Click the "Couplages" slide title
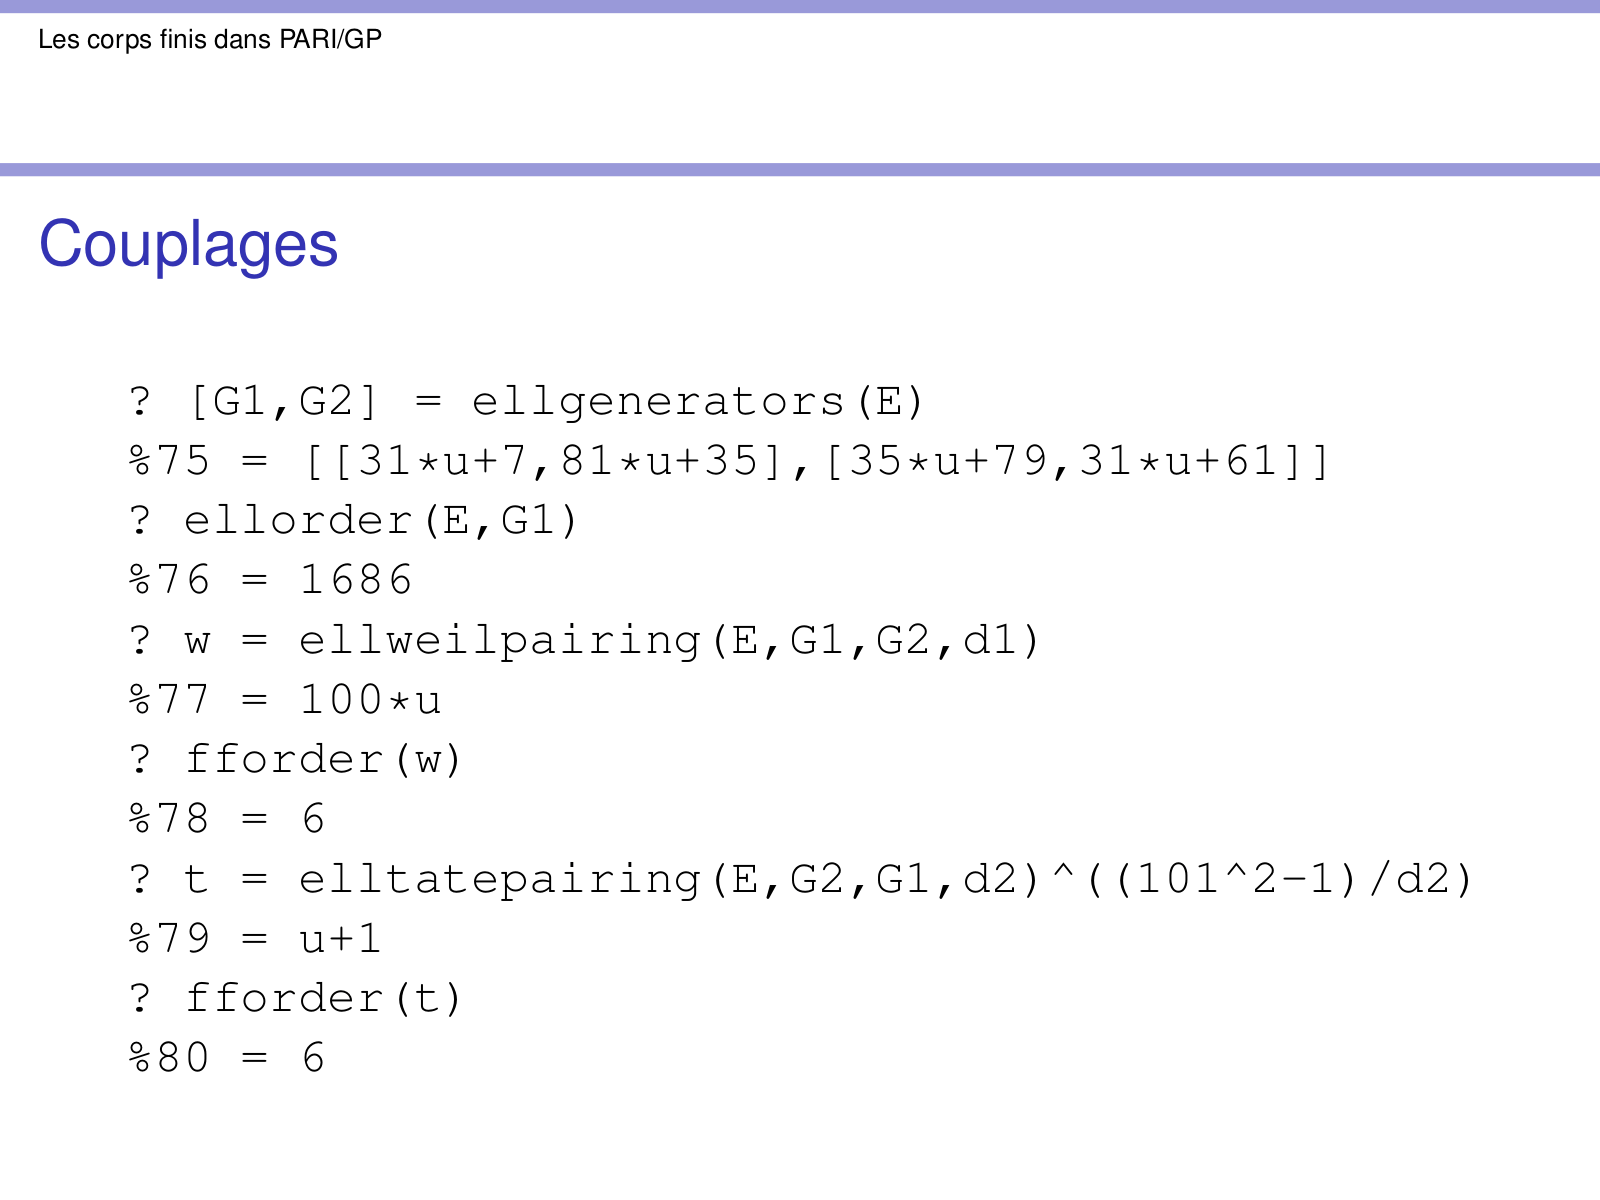1600x1200 pixels. 188,245
